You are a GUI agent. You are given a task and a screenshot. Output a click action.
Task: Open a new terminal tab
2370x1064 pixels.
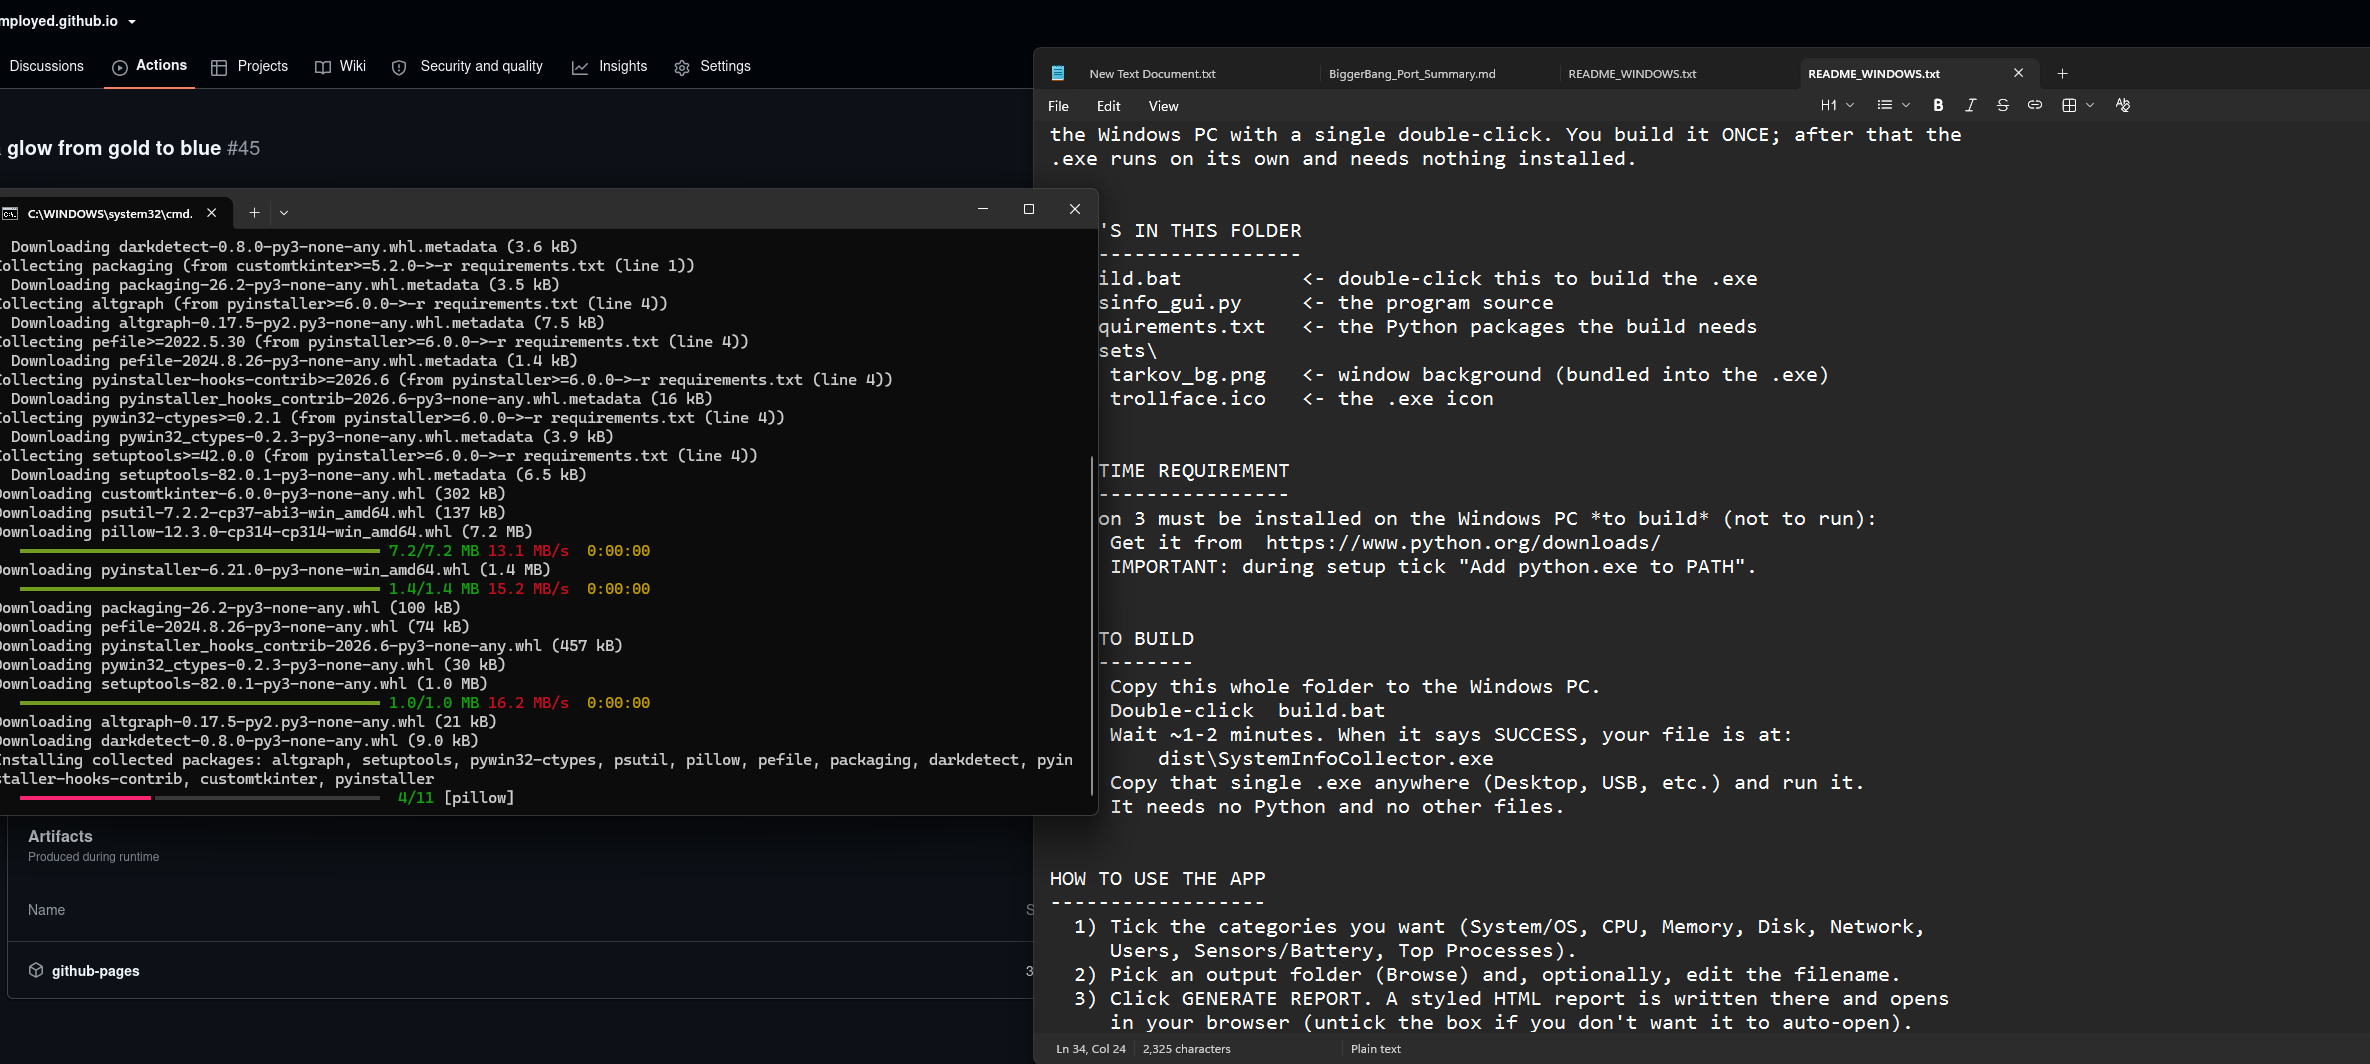coord(254,213)
